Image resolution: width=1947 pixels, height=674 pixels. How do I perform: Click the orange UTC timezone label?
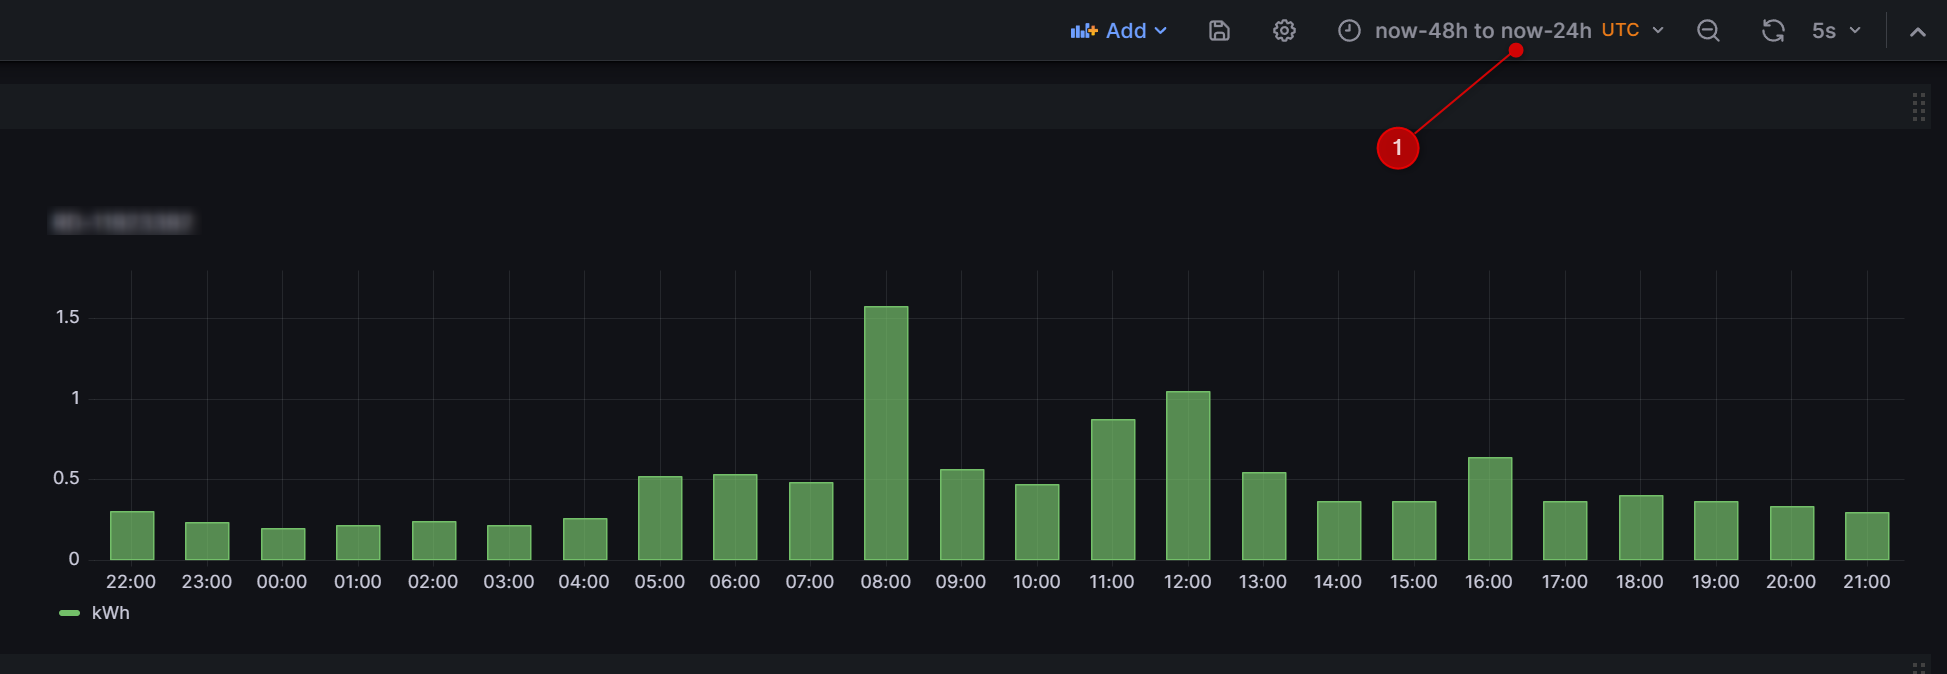pyautogui.click(x=1620, y=30)
